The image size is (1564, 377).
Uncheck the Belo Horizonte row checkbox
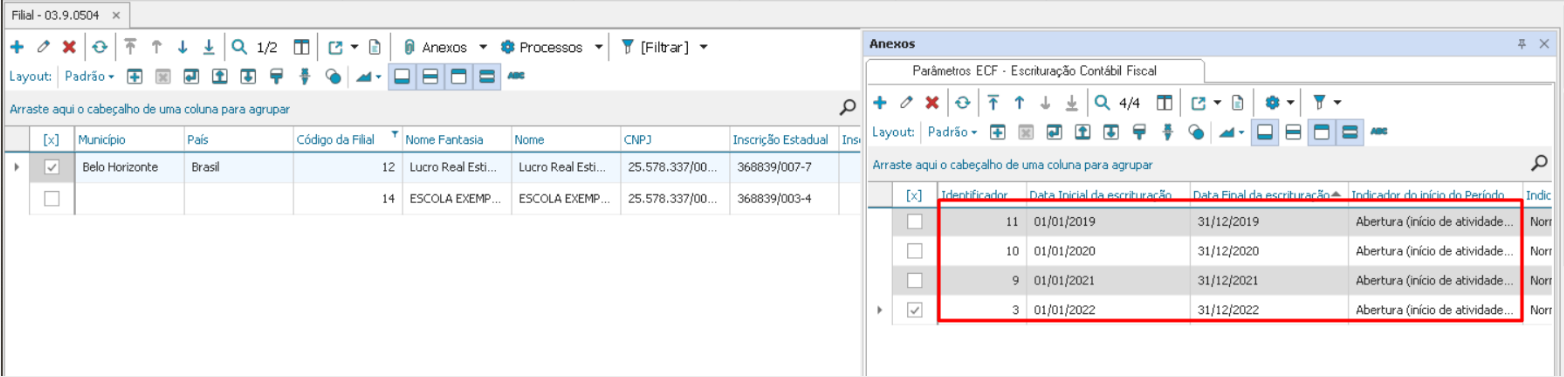point(52,168)
